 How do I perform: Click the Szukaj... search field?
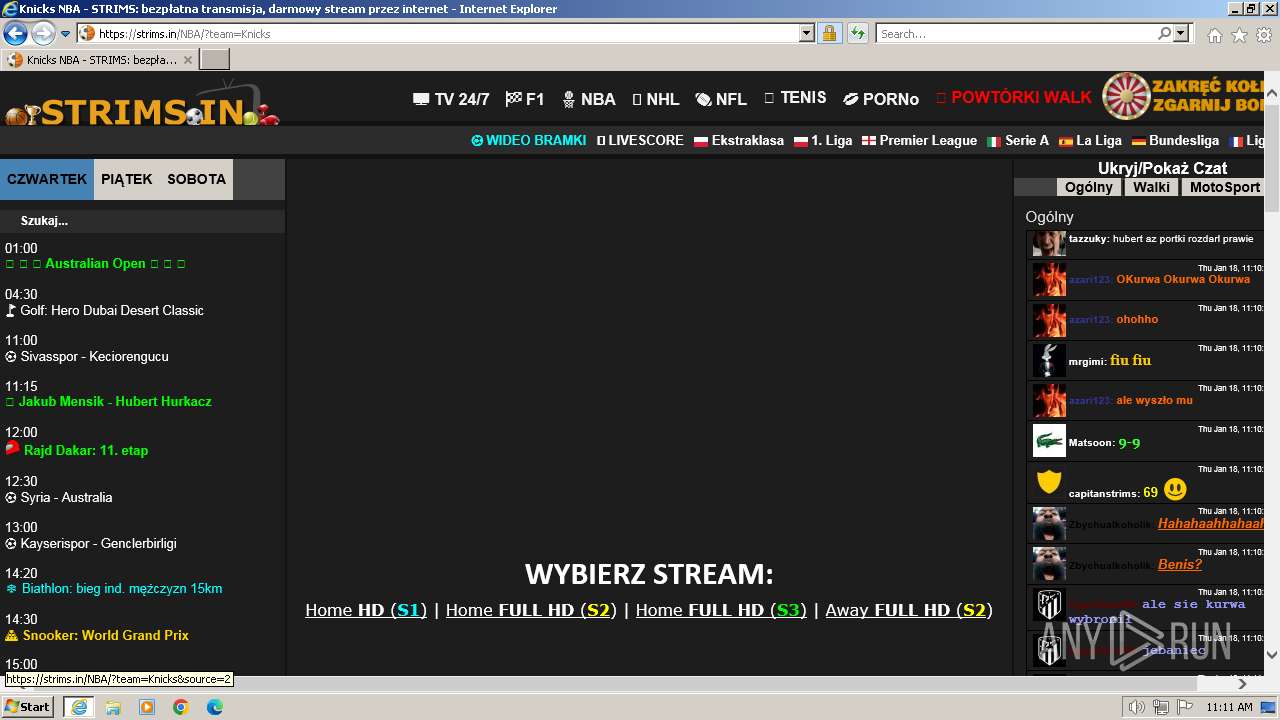(142, 220)
